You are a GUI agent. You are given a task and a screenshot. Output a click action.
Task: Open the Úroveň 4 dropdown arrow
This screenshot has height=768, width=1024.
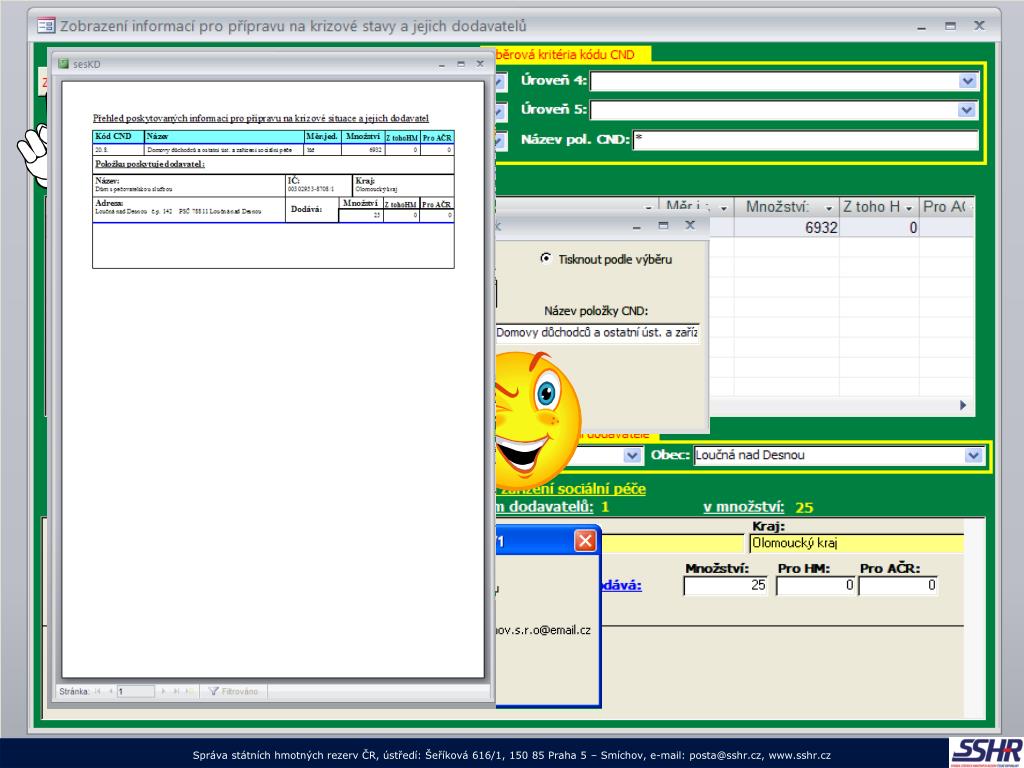pos(967,81)
